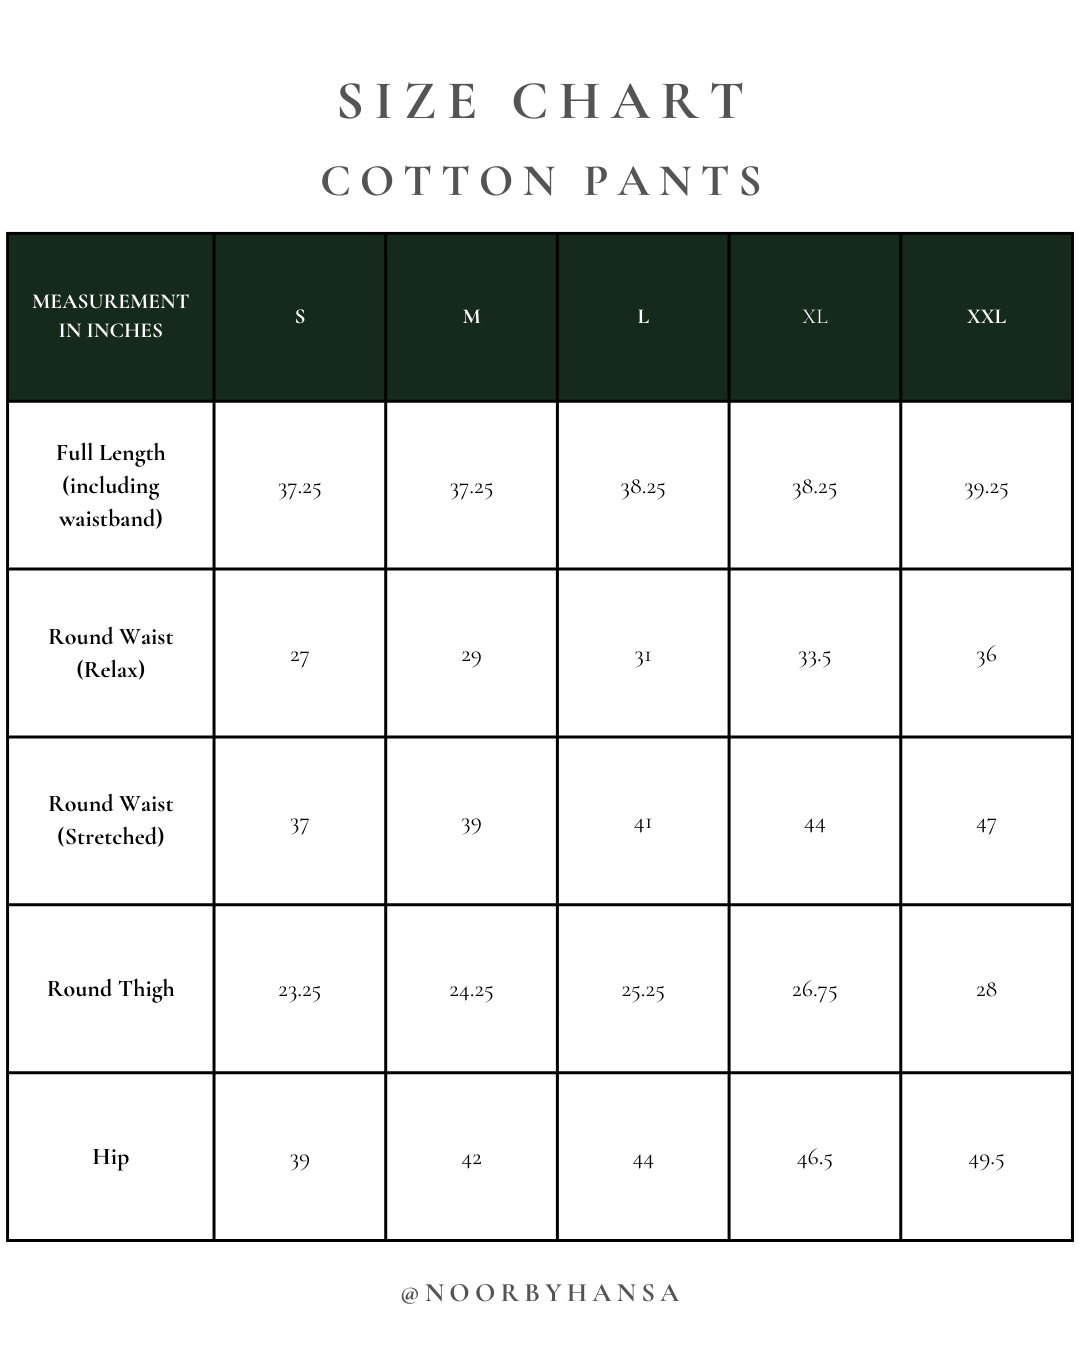Click the S size column header
The image size is (1080, 1350).
(300, 317)
